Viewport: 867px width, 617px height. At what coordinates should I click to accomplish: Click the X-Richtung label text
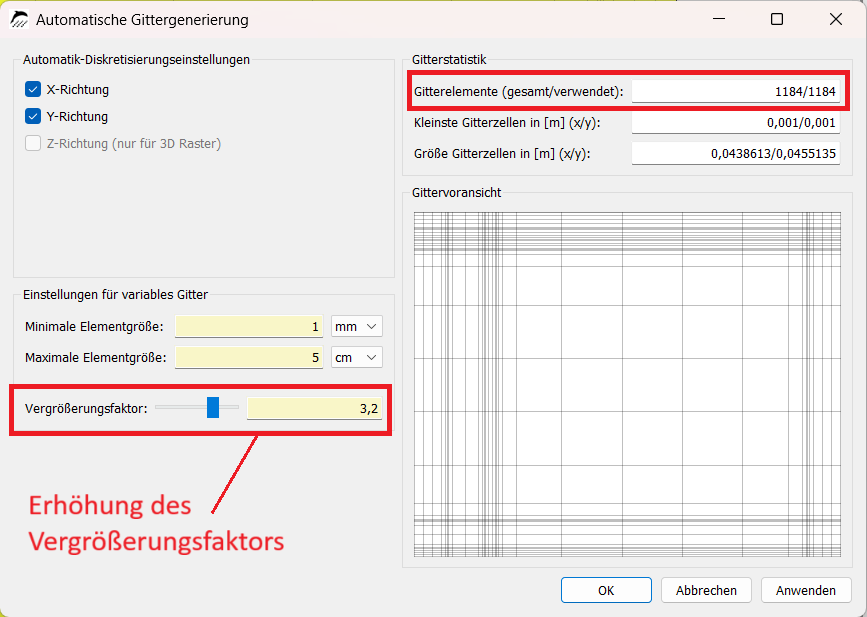click(77, 90)
